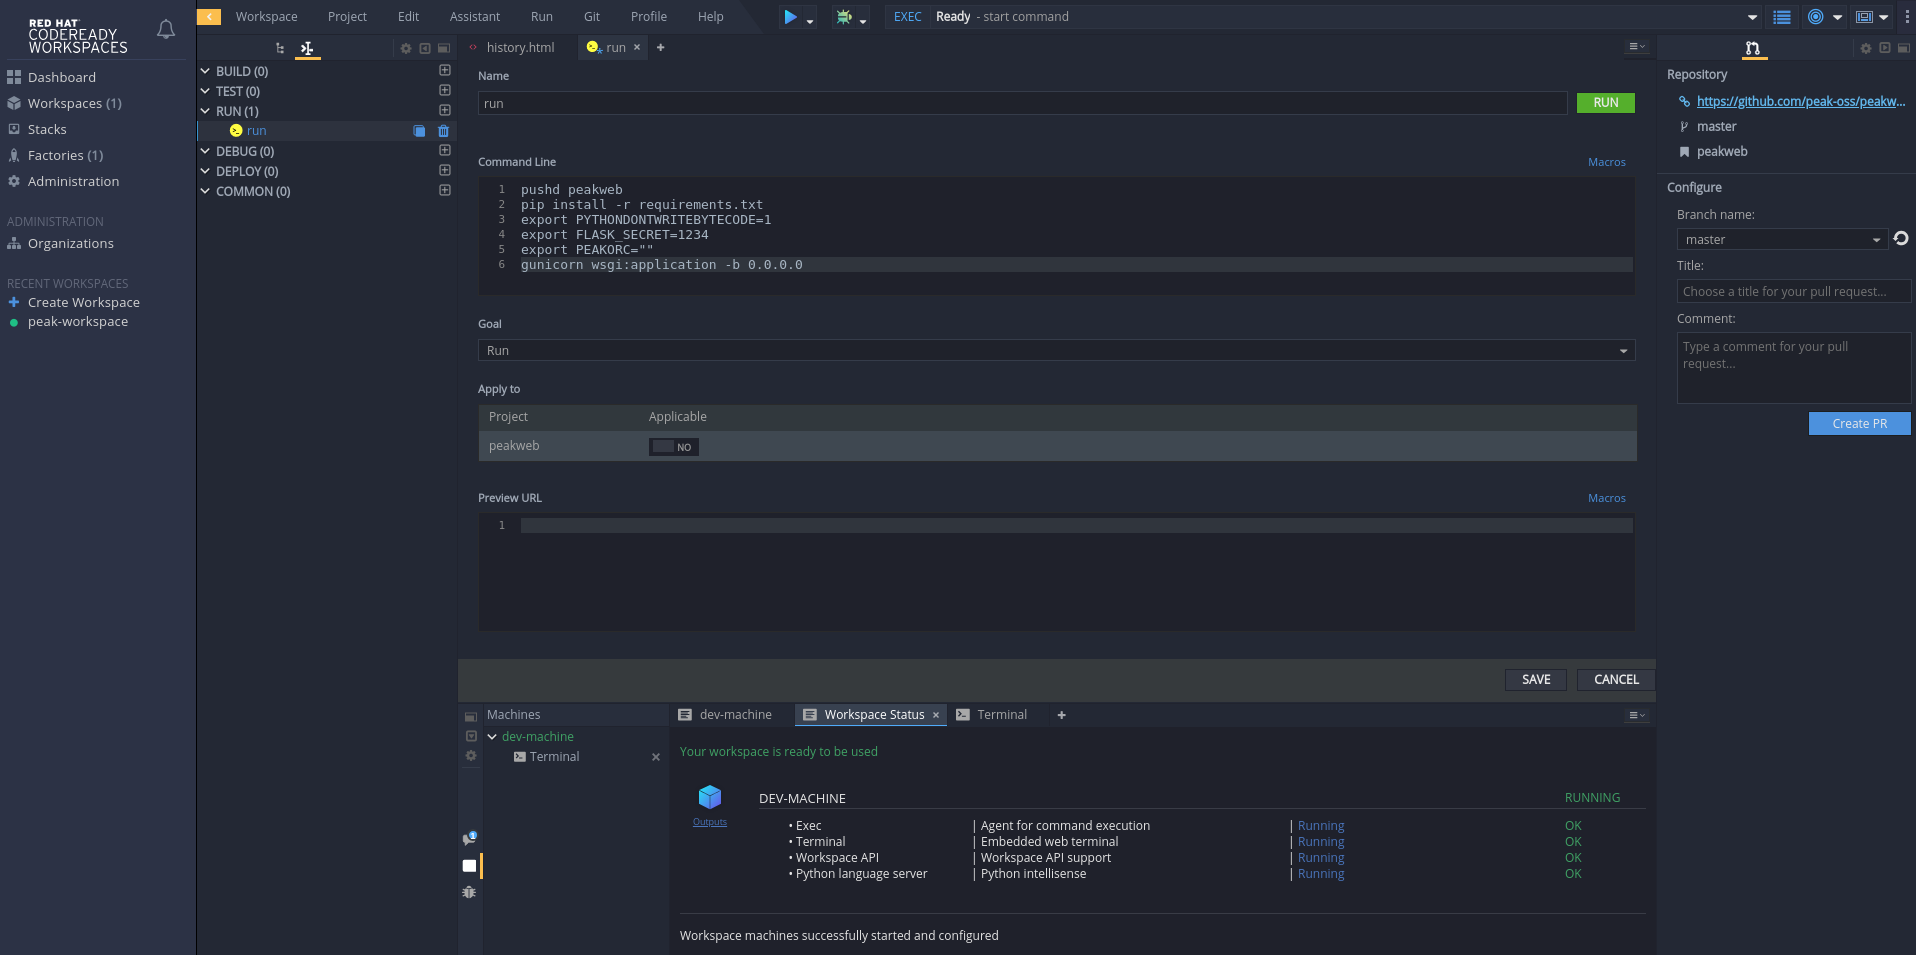1916x955 pixels.
Task: Open the Run button dropdown arrow
Action: (810, 20)
